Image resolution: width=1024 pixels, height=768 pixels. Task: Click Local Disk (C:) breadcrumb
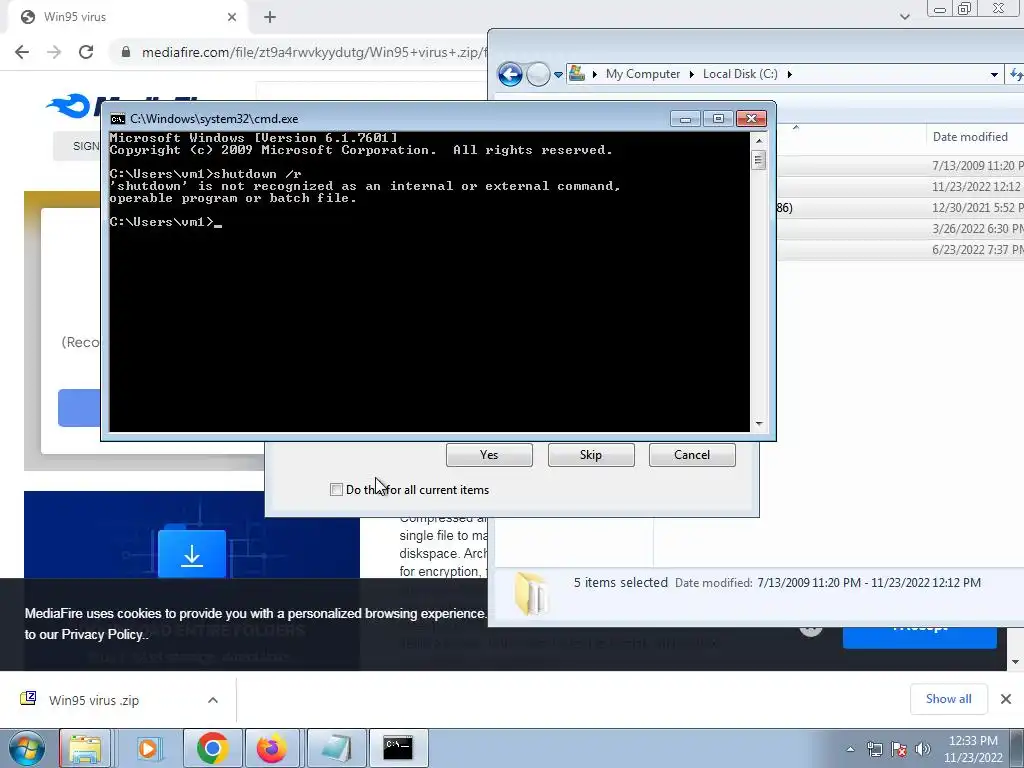pos(740,74)
